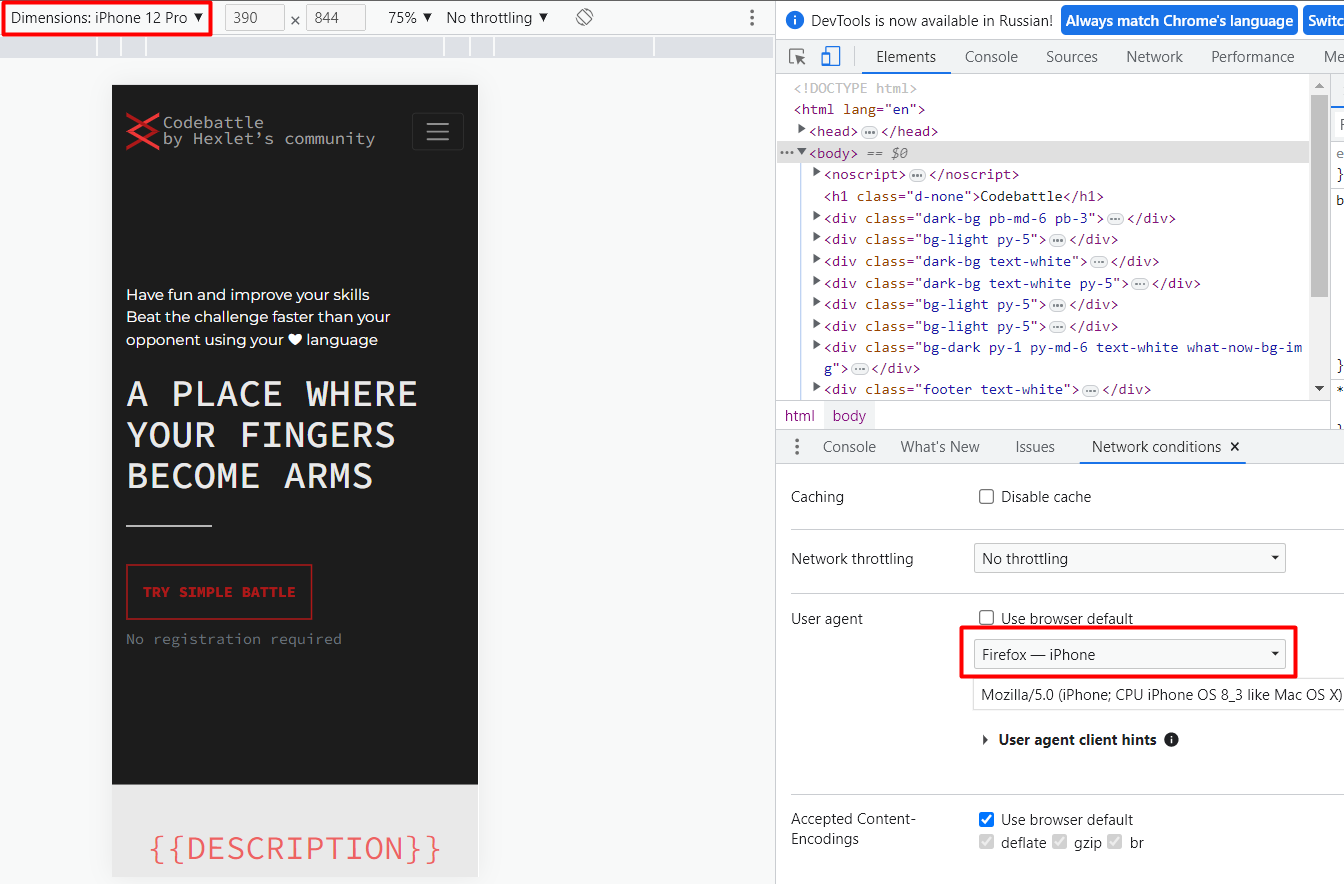1344x884 pixels.
Task: Open the Performance tab
Action: point(1252,57)
